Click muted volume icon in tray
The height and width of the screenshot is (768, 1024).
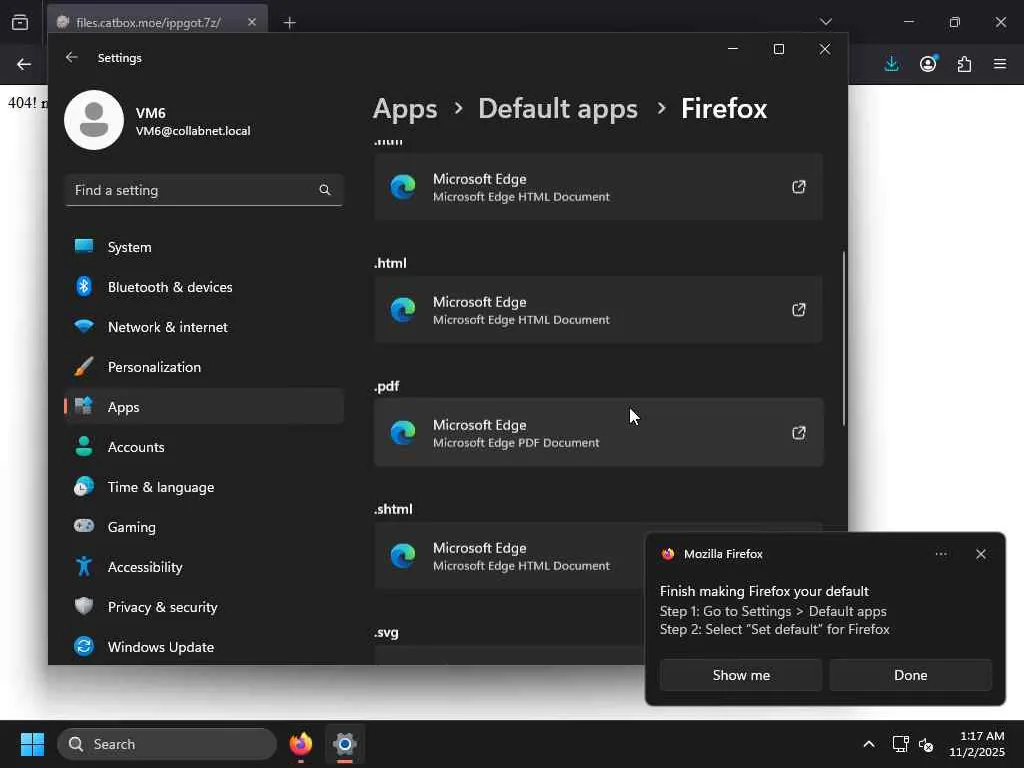pyautogui.click(x=925, y=744)
